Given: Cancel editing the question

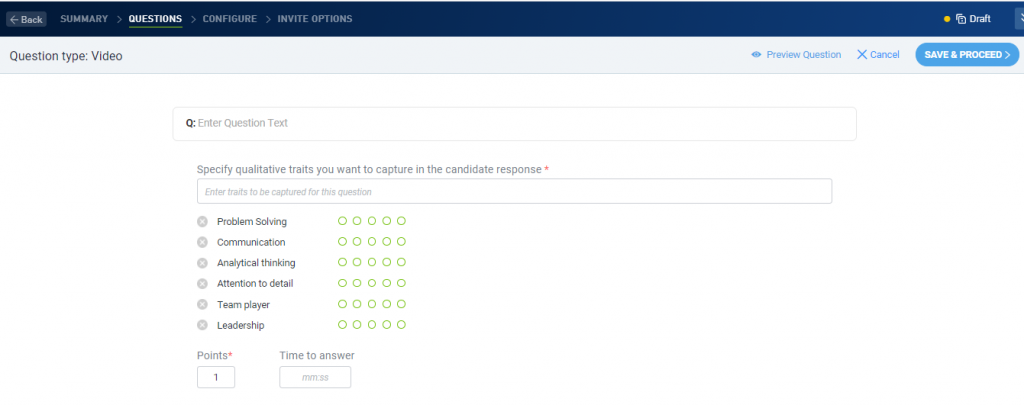Looking at the screenshot, I should click(878, 55).
